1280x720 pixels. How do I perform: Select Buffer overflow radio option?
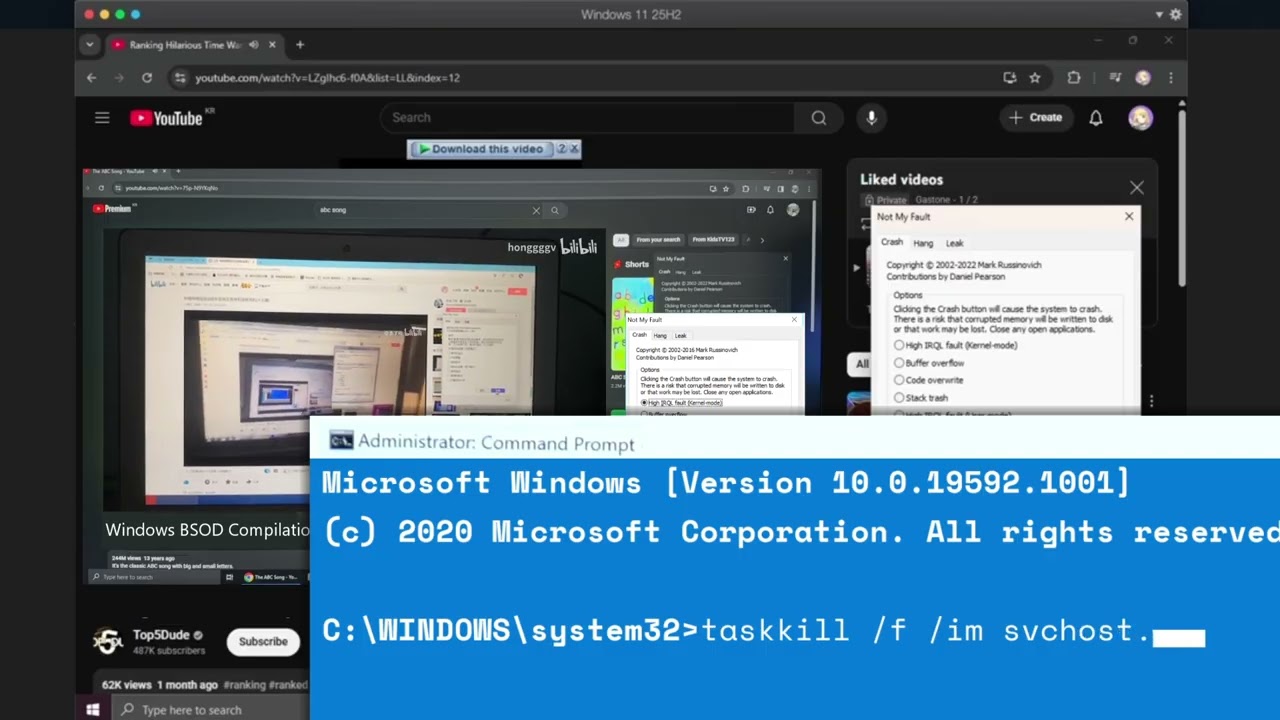click(929, 363)
